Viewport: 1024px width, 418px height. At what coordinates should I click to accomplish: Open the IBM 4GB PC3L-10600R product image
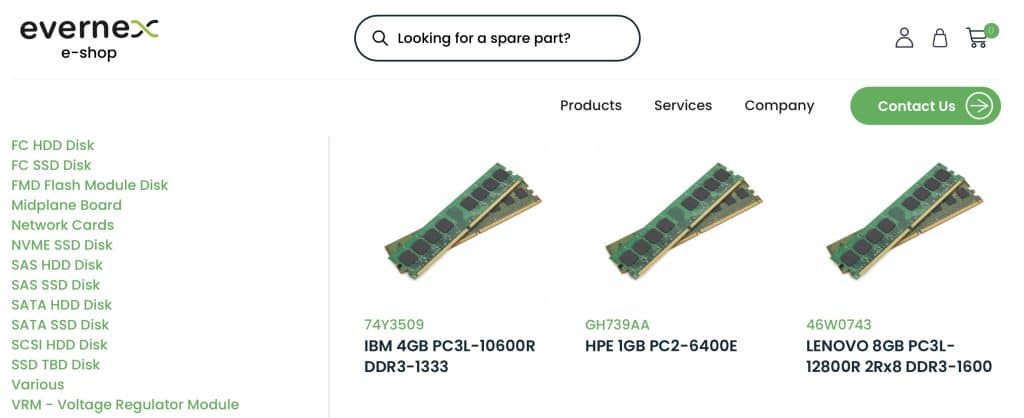(x=457, y=225)
